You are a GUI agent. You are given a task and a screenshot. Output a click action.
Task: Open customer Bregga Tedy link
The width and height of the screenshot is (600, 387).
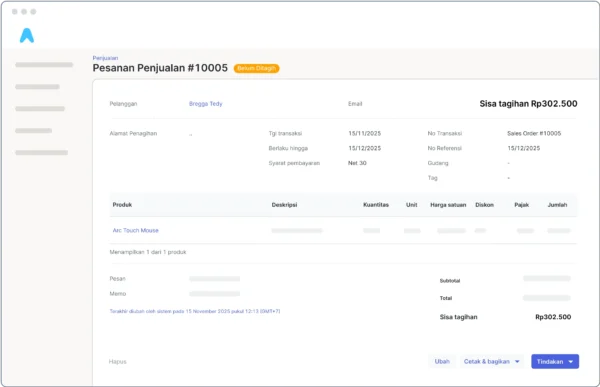click(205, 104)
